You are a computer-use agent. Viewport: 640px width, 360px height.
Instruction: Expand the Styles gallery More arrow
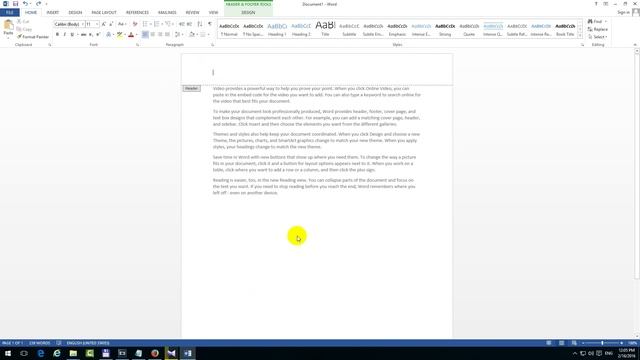point(580,36)
